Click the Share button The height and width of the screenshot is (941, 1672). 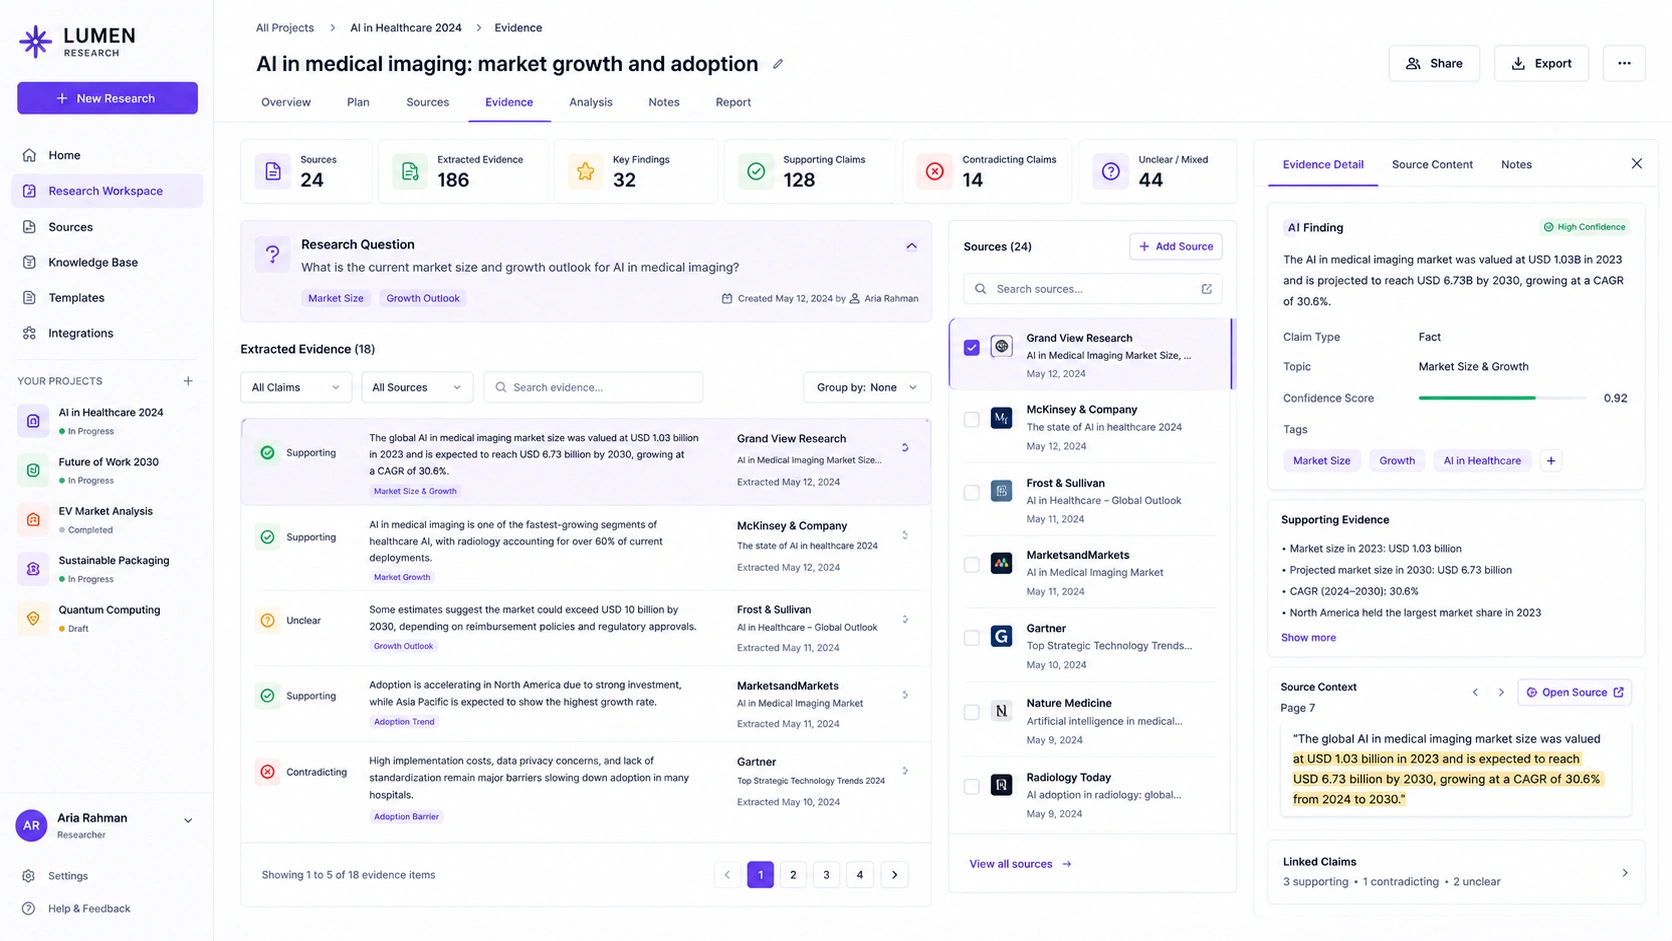pos(1434,63)
